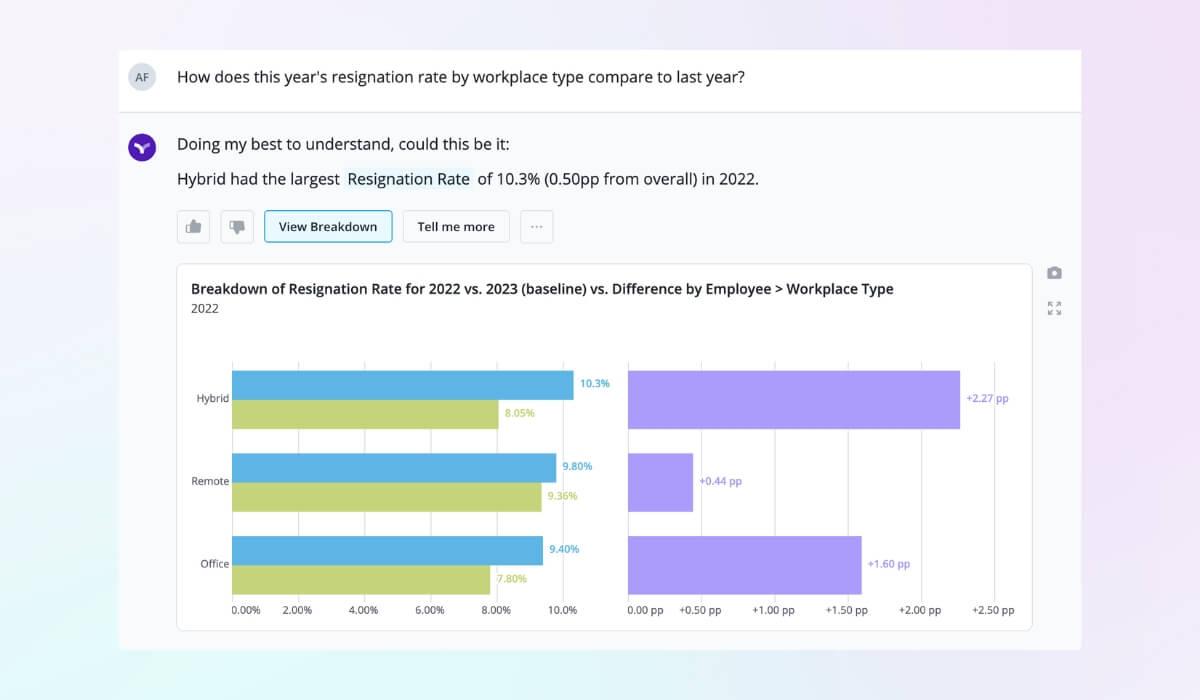Click the highlighted Resignation Rate term
1200x700 pixels.
point(408,179)
